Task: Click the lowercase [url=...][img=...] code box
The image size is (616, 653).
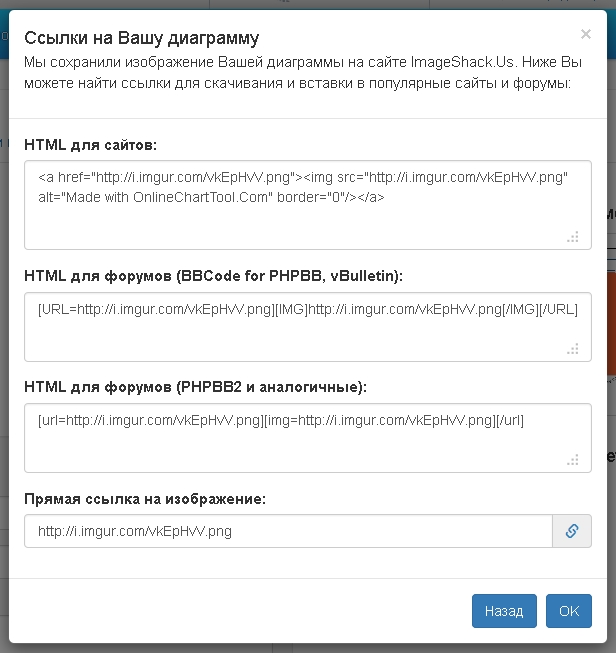Action: click(308, 438)
